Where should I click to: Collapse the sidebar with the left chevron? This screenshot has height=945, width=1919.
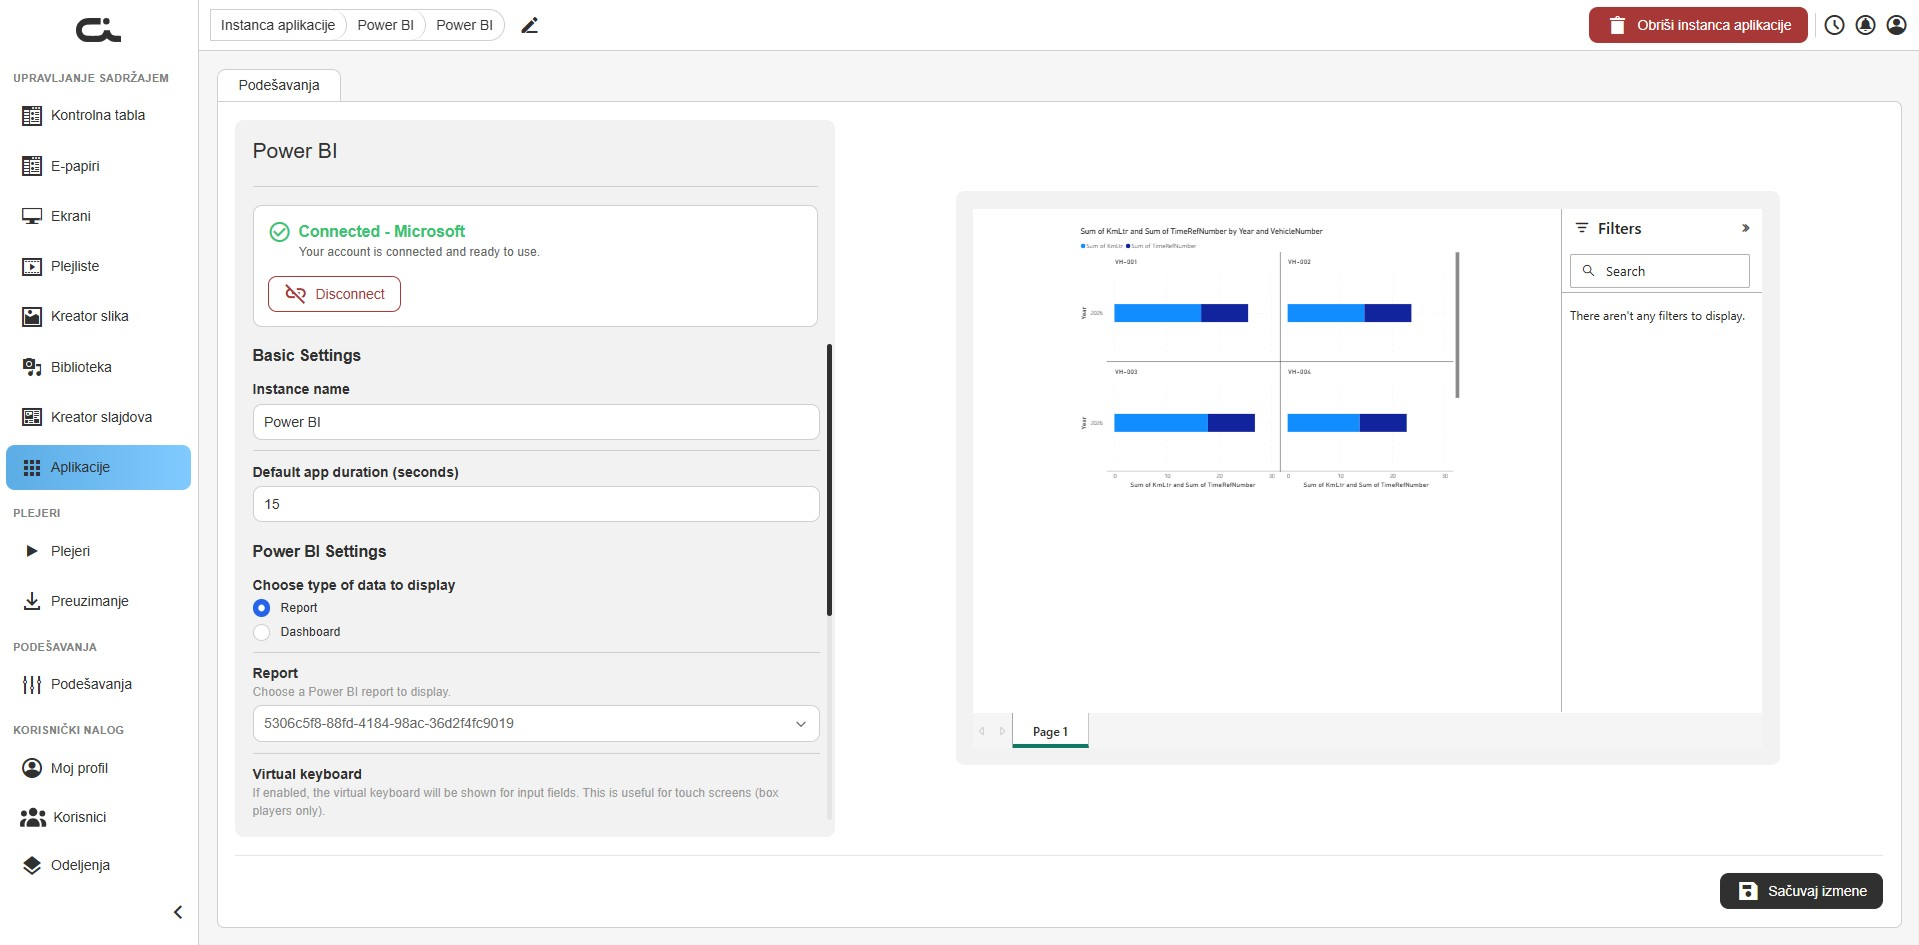(x=178, y=912)
